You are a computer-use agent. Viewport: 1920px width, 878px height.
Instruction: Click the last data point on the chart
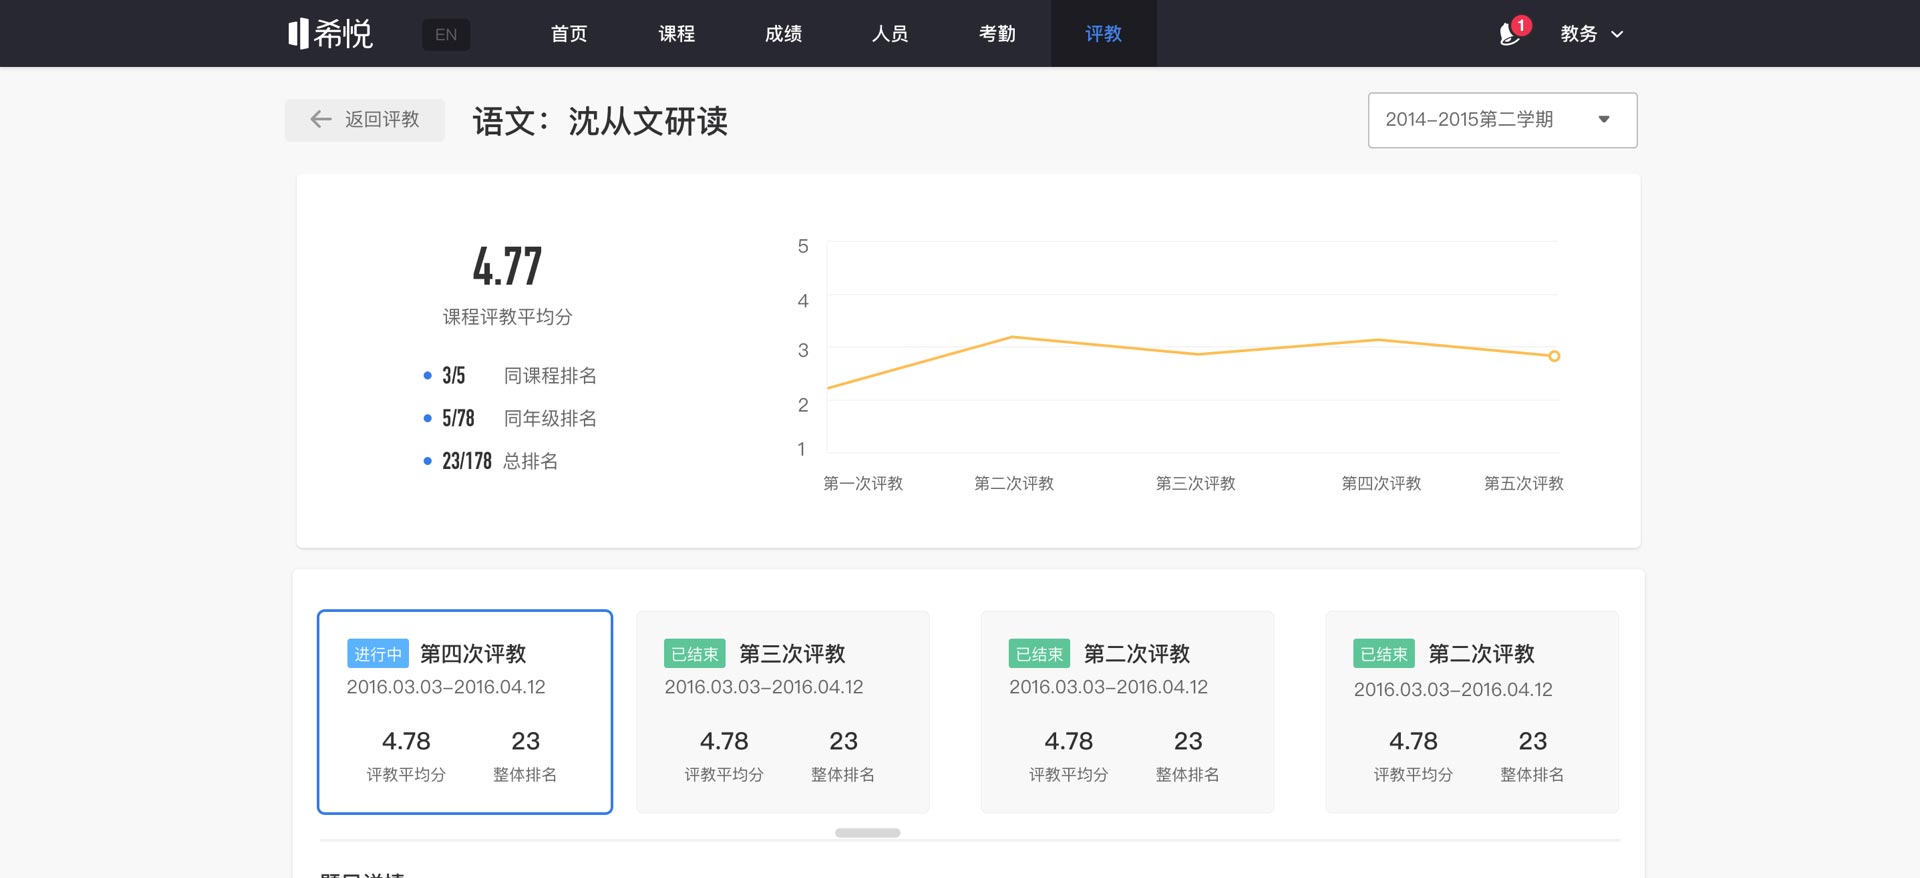(x=1554, y=356)
